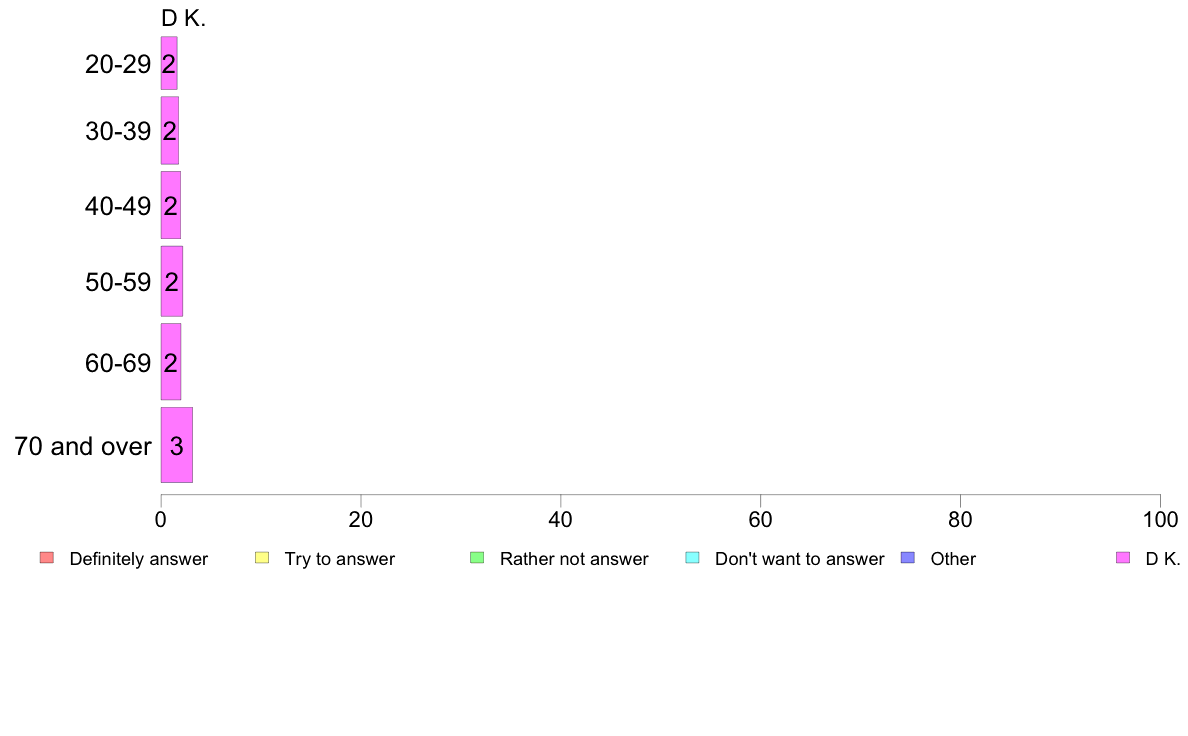Viewport: 1188px width, 736px height.
Task: Click the Definitely answer legend text
Action: [139, 559]
